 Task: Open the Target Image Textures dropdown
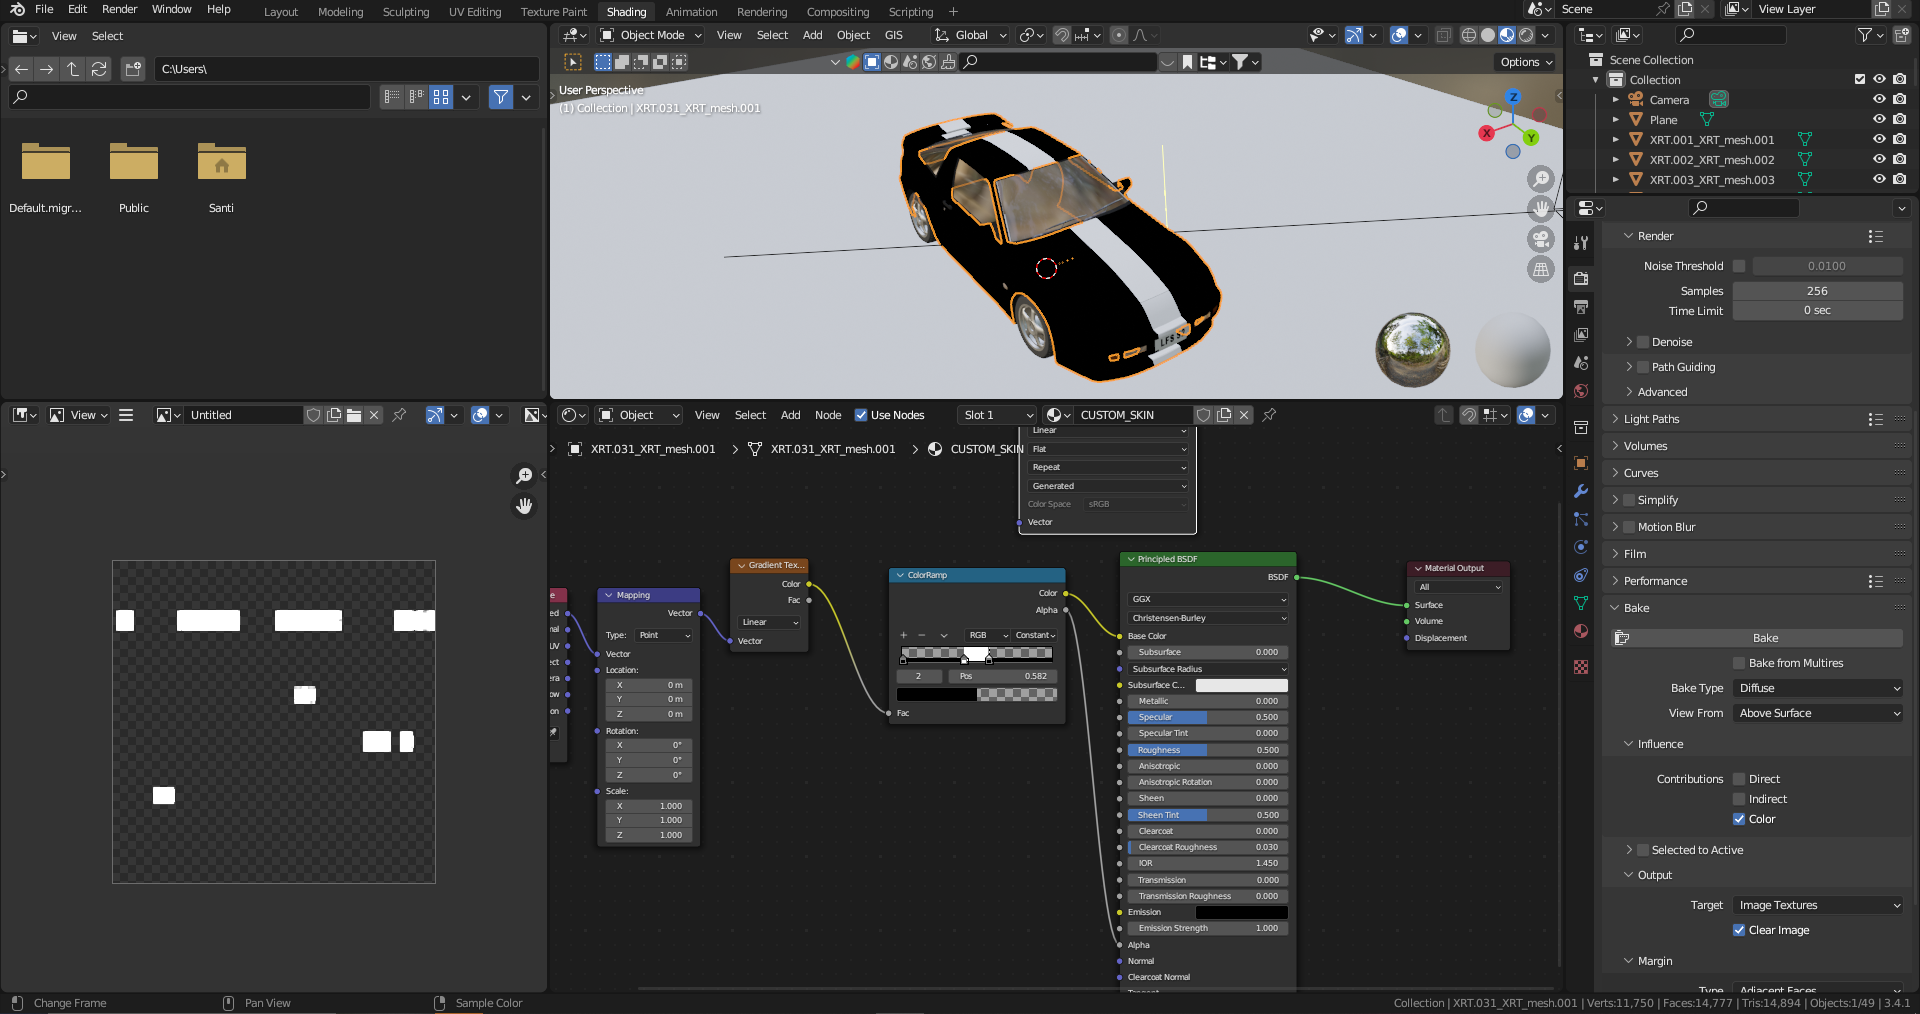[x=1818, y=905]
